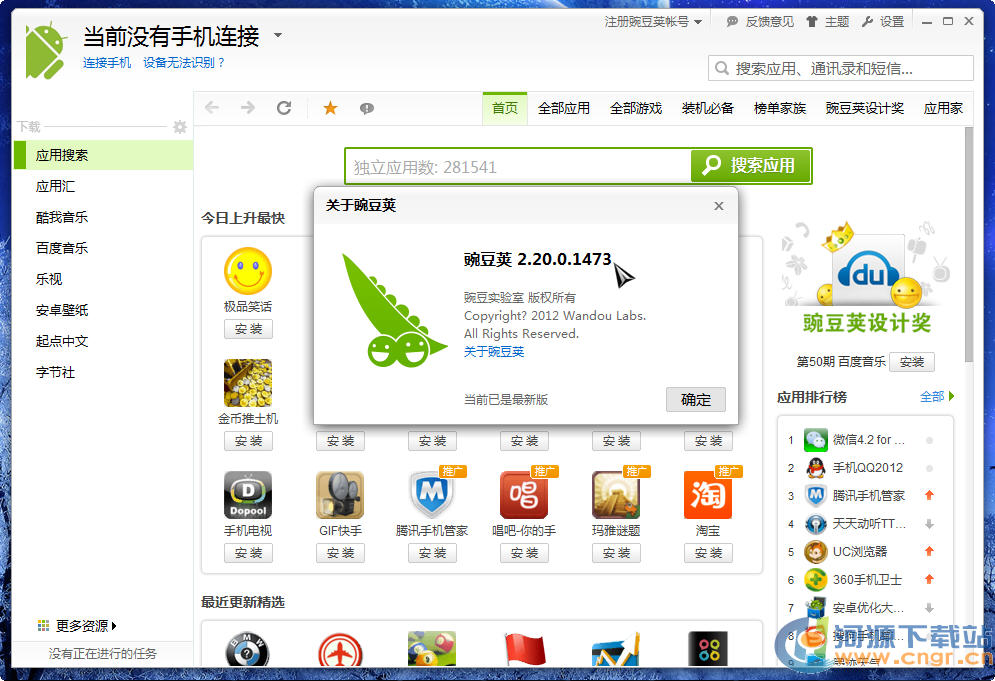Image resolution: width=995 pixels, height=681 pixels.
Task: Switch to the 全部游戏 tab
Action: coord(636,109)
